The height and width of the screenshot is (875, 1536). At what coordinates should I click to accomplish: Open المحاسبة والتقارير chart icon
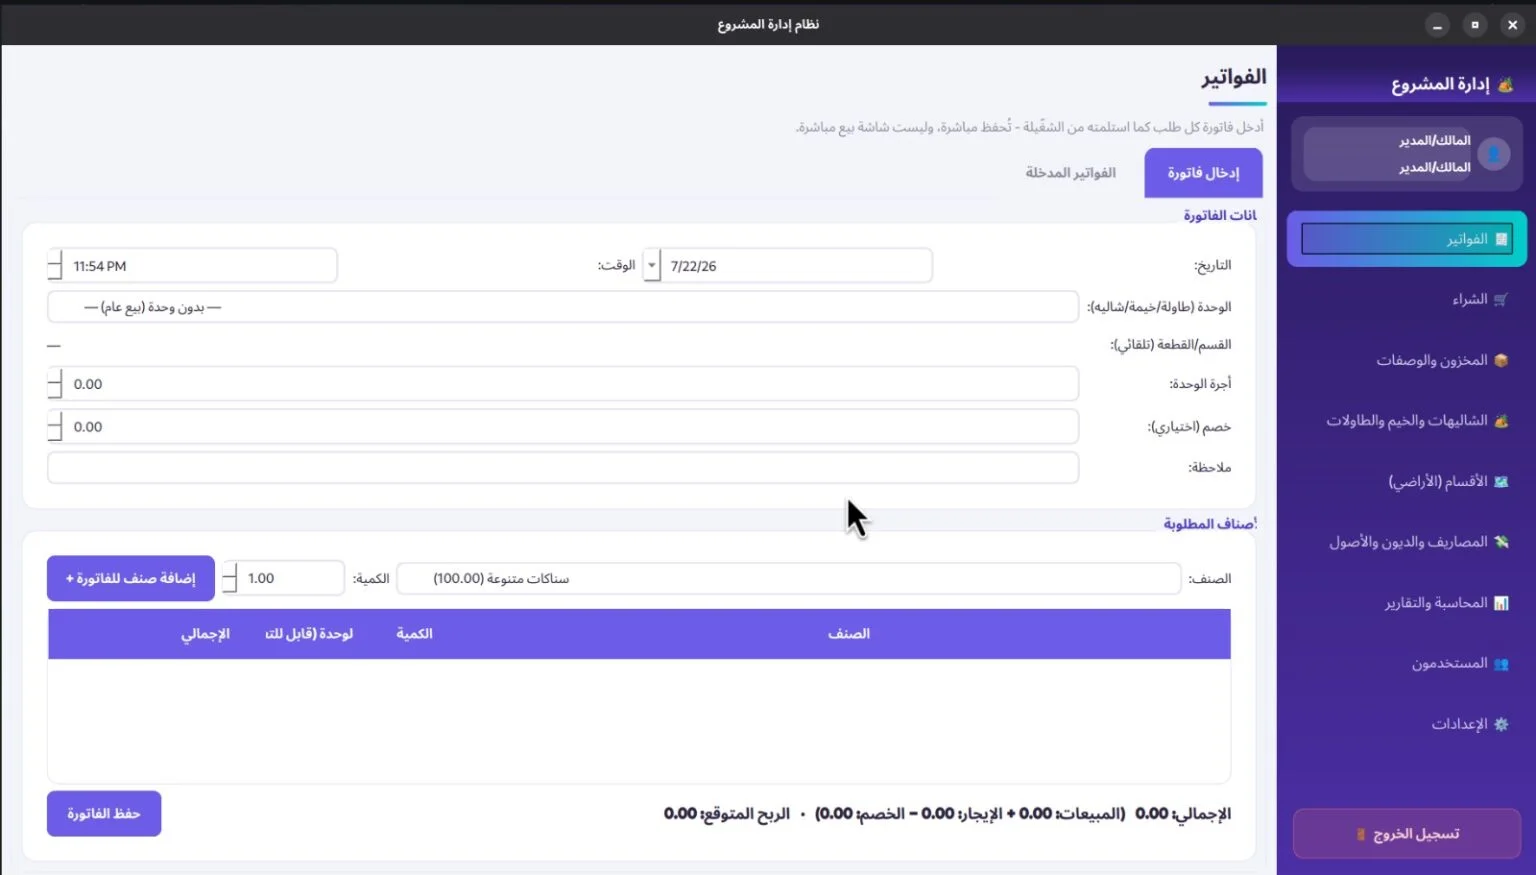click(x=1500, y=603)
